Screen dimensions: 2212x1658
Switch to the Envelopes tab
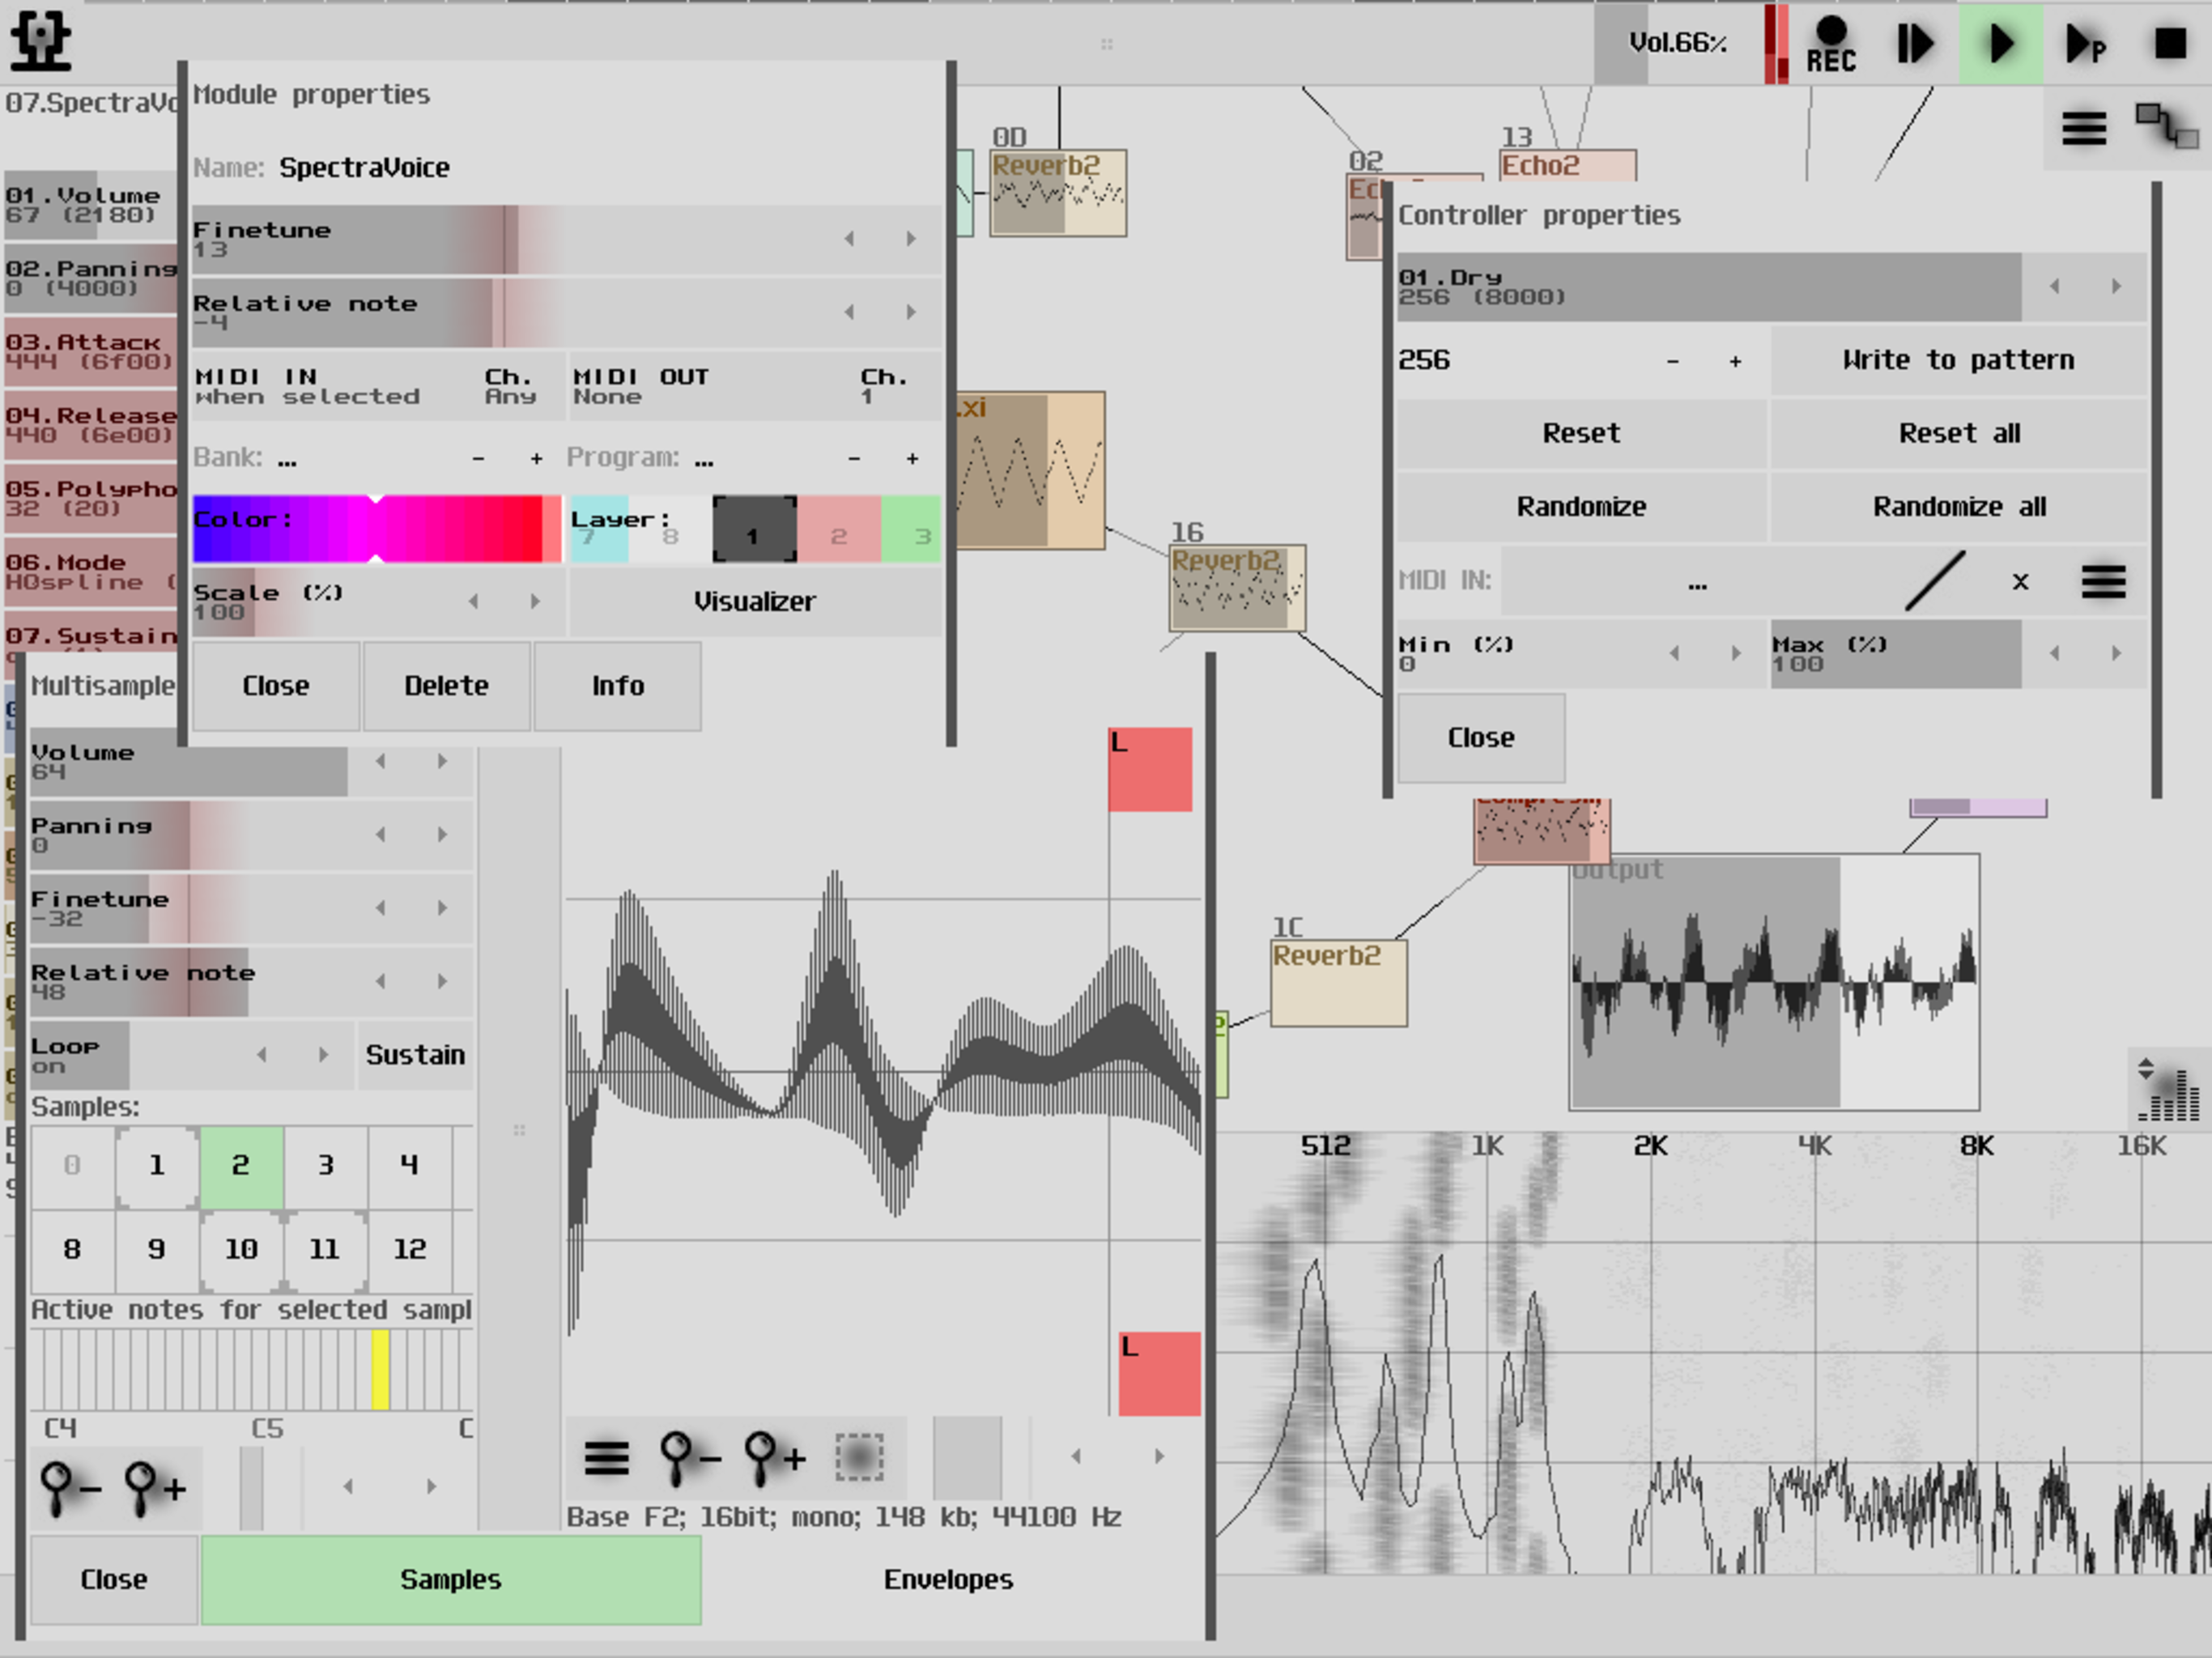947,1579
